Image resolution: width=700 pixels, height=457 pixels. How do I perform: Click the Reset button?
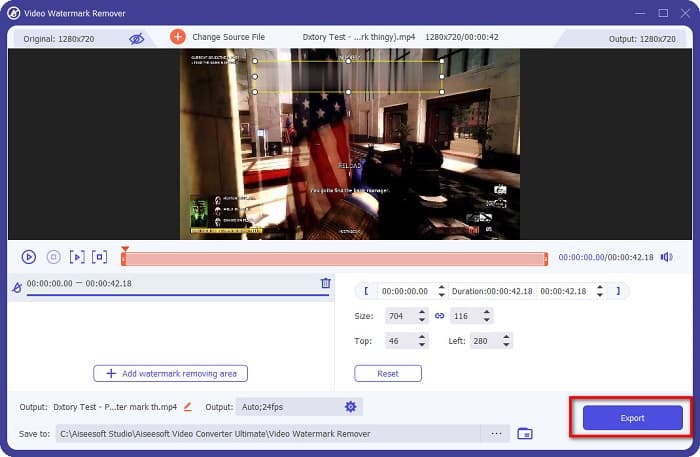[388, 374]
